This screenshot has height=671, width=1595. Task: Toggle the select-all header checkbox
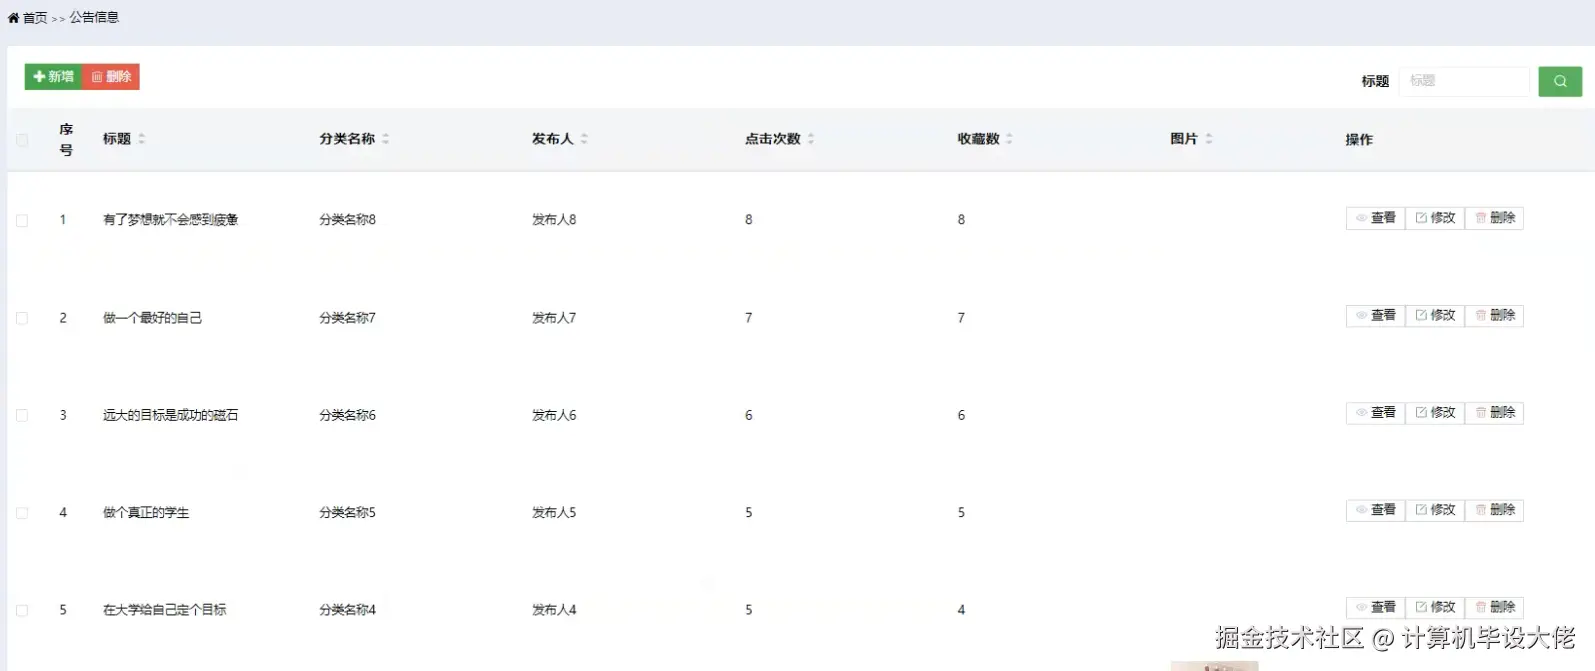pos(22,140)
